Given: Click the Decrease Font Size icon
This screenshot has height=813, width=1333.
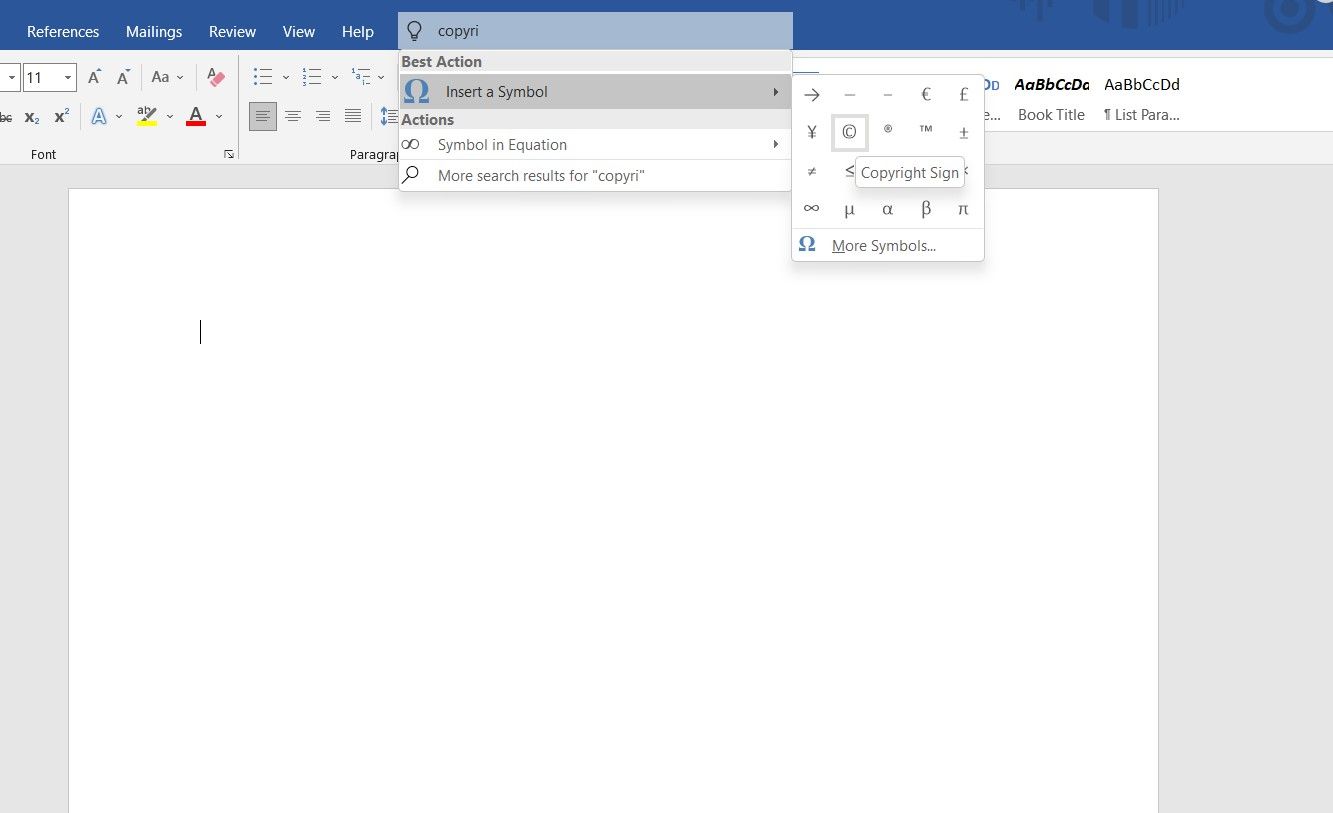Looking at the screenshot, I should click(124, 77).
